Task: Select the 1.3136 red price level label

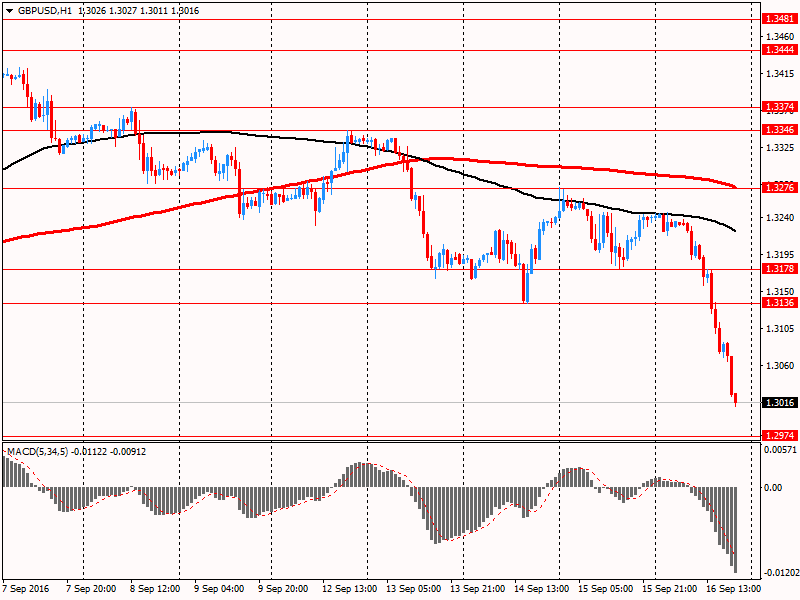Action: (779, 303)
